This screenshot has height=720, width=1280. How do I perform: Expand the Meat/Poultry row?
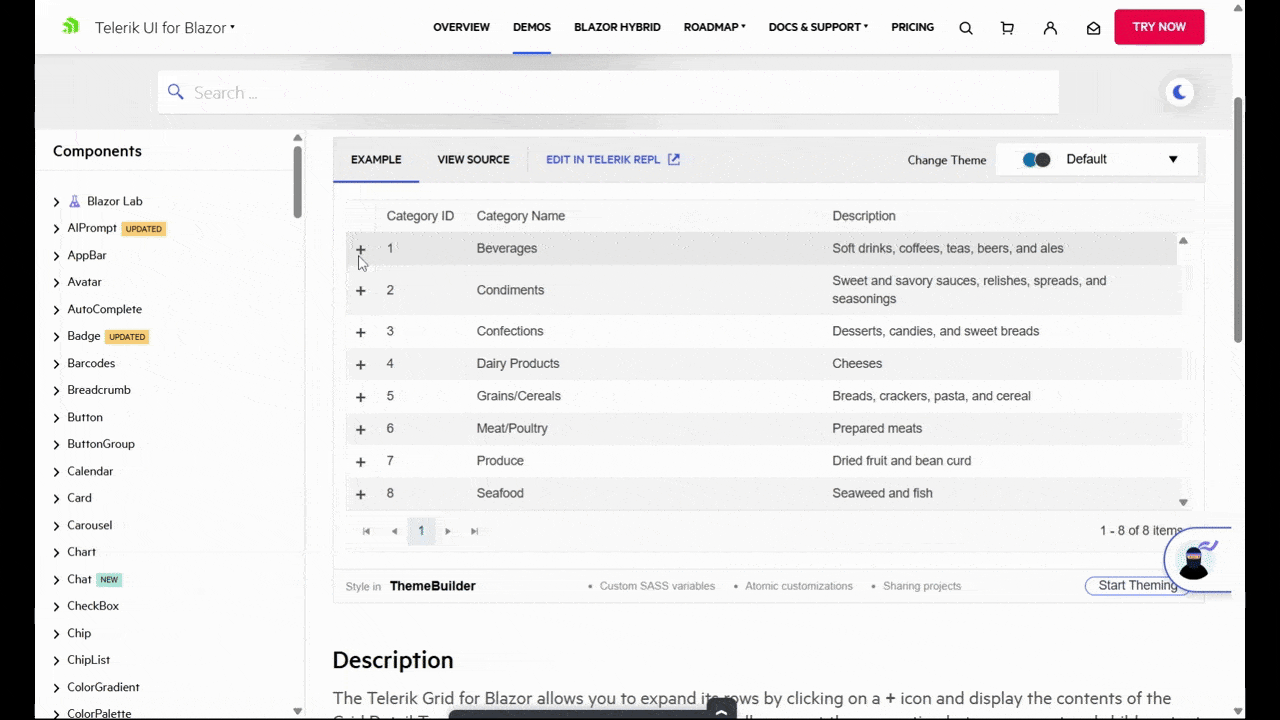pyautogui.click(x=361, y=430)
